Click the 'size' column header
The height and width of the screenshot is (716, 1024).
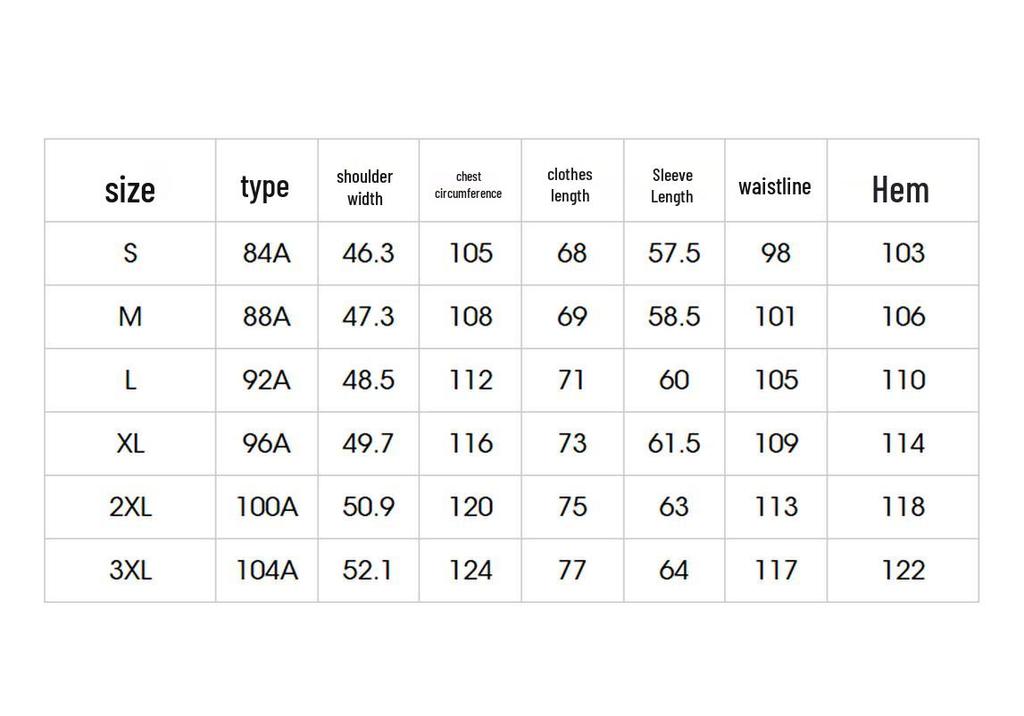click(130, 190)
